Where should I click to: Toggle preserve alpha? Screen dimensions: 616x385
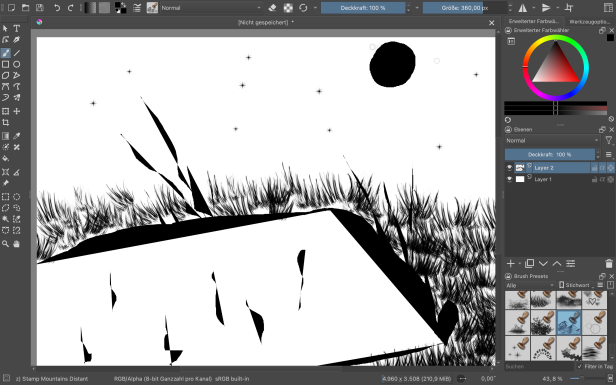pyautogui.click(x=288, y=7)
